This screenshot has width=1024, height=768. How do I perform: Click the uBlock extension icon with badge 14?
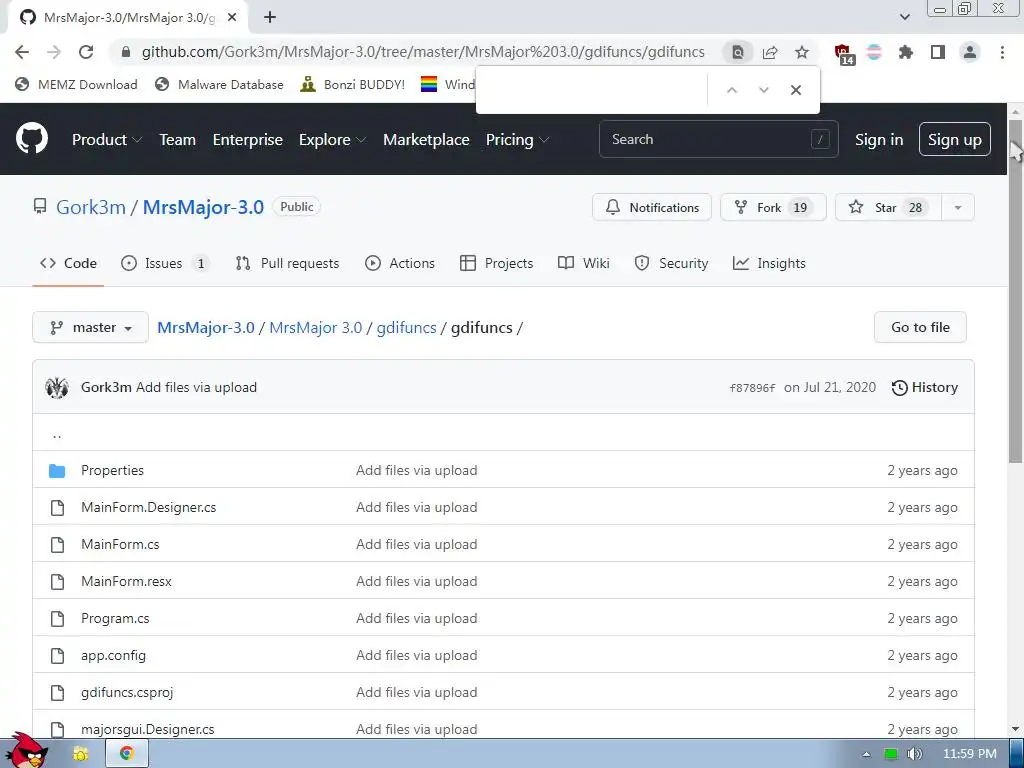pos(843,54)
